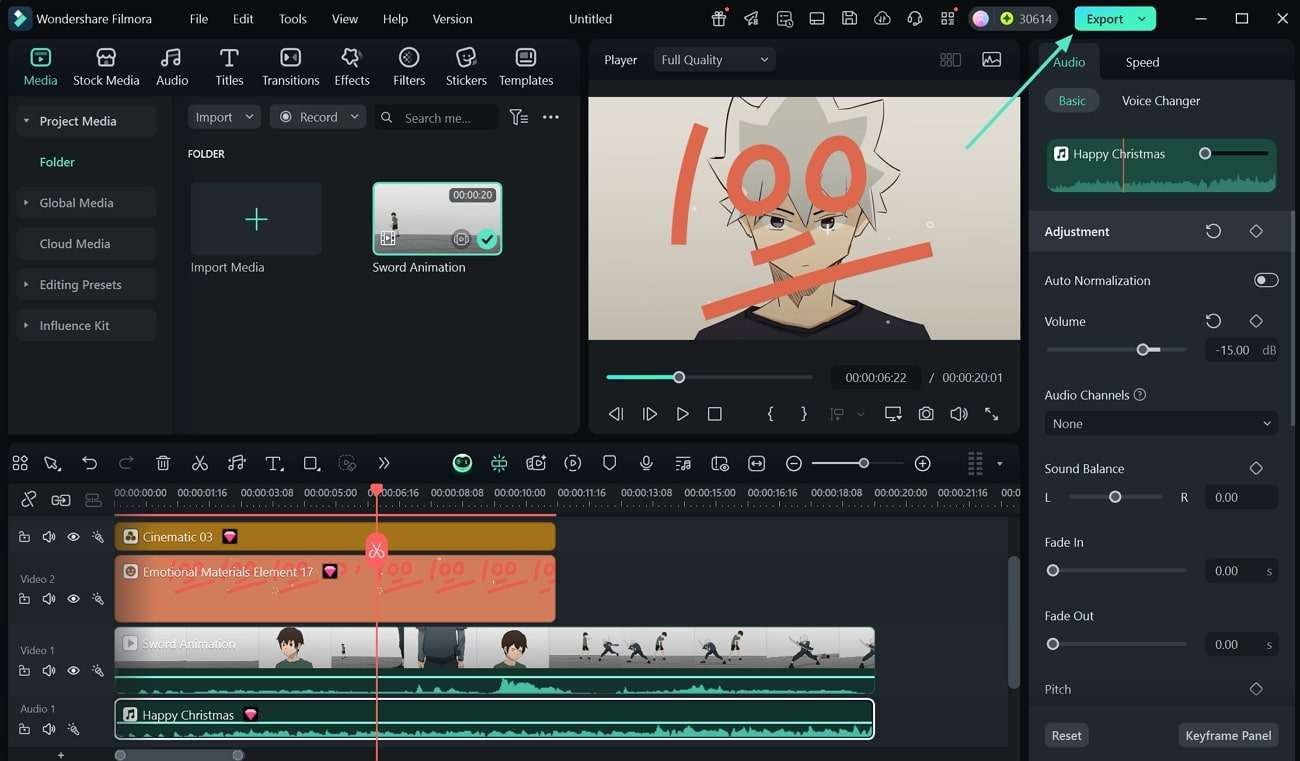Open the Stock Media panel
Image resolution: width=1300 pixels, height=761 pixels.
[x=106, y=67]
